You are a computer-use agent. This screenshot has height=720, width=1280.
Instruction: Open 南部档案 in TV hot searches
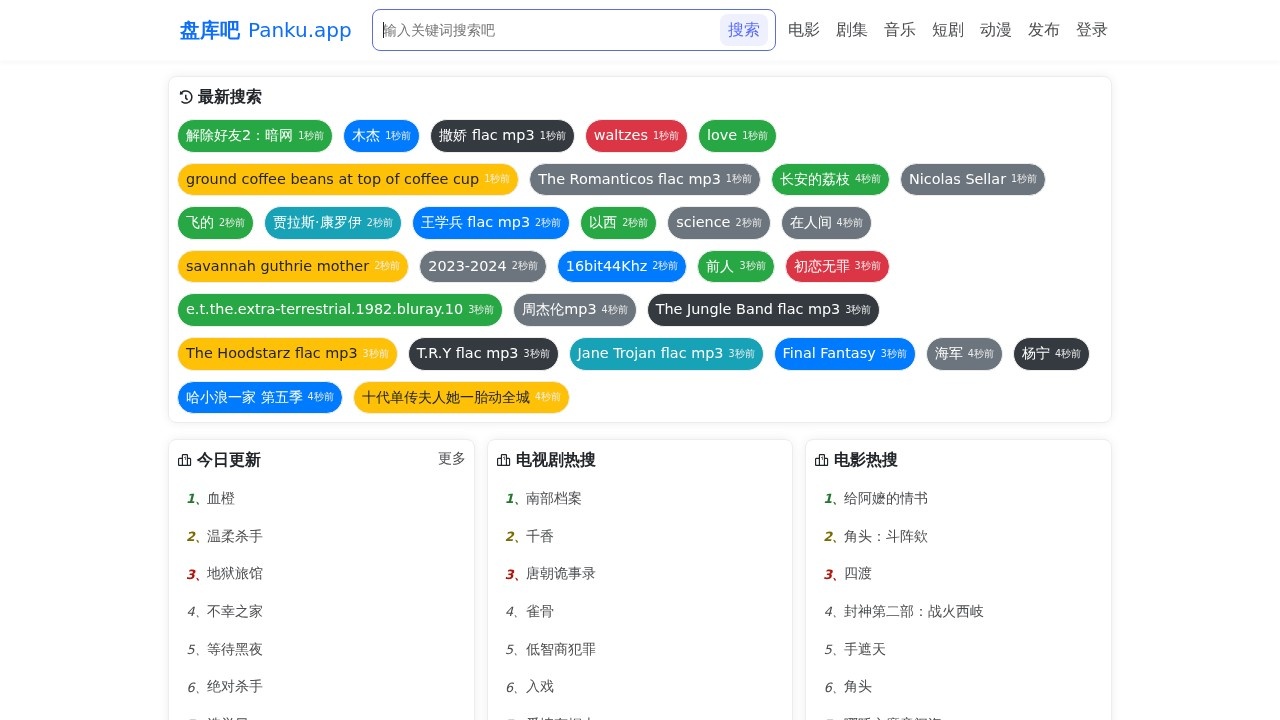pos(554,498)
